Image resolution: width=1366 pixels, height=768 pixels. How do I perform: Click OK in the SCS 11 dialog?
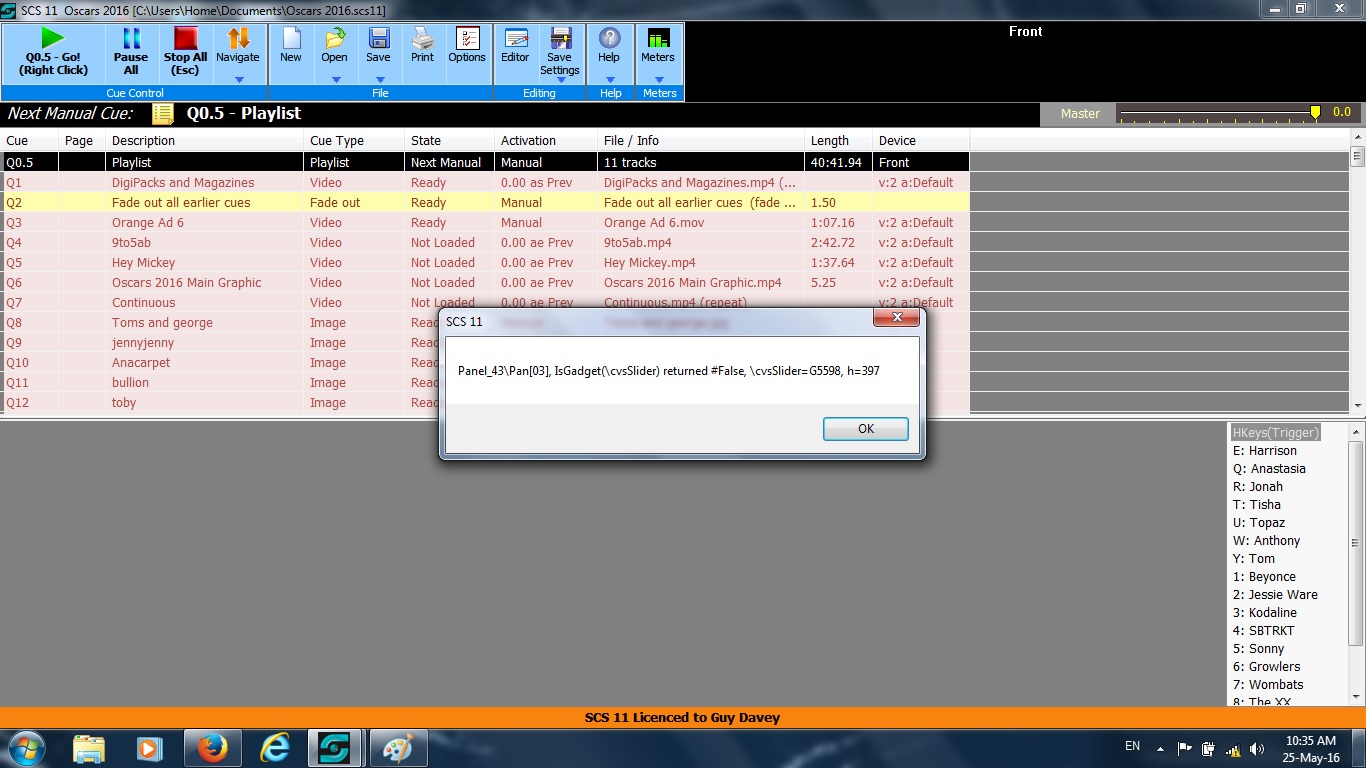coord(865,429)
